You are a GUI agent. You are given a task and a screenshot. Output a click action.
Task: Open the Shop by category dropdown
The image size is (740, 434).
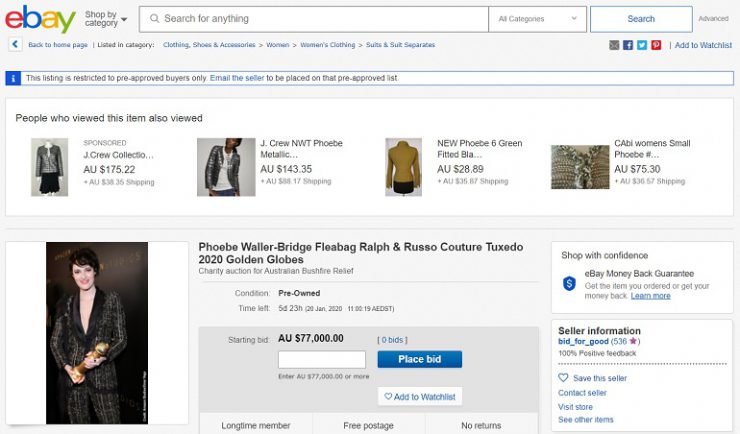click(106, 19)
